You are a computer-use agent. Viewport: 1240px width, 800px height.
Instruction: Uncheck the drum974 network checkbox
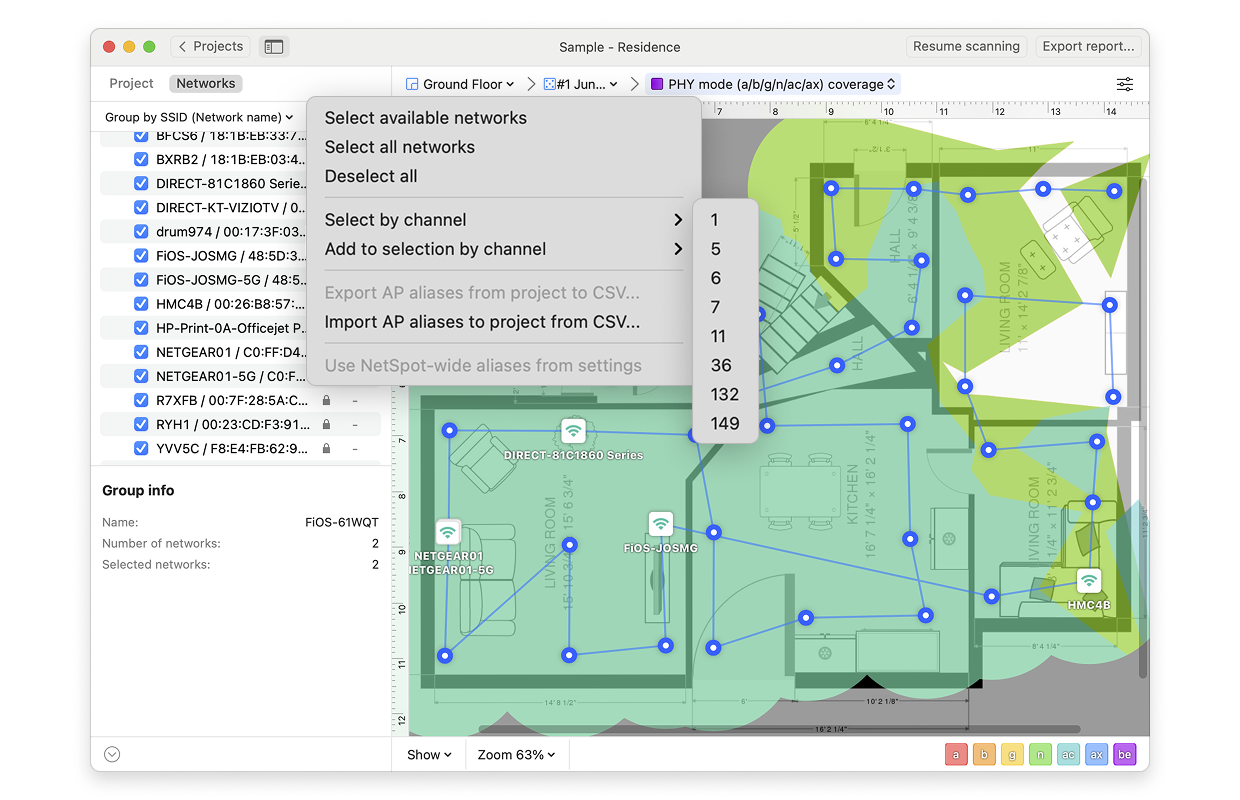(141, 231)
